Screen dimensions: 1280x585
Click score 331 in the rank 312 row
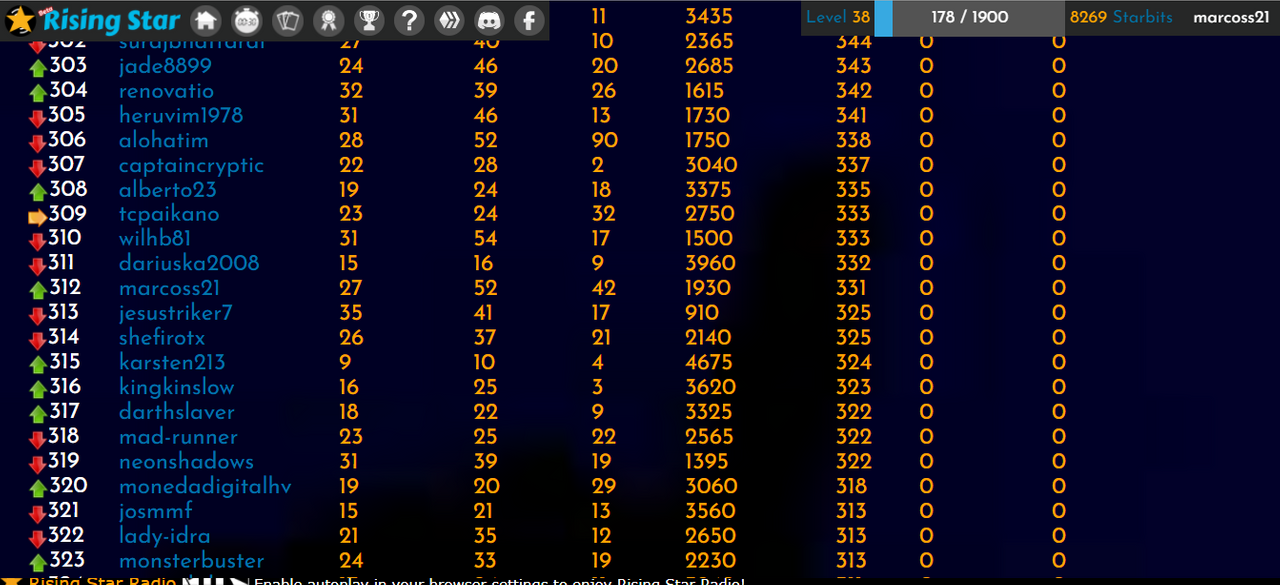tap(853, 289)
